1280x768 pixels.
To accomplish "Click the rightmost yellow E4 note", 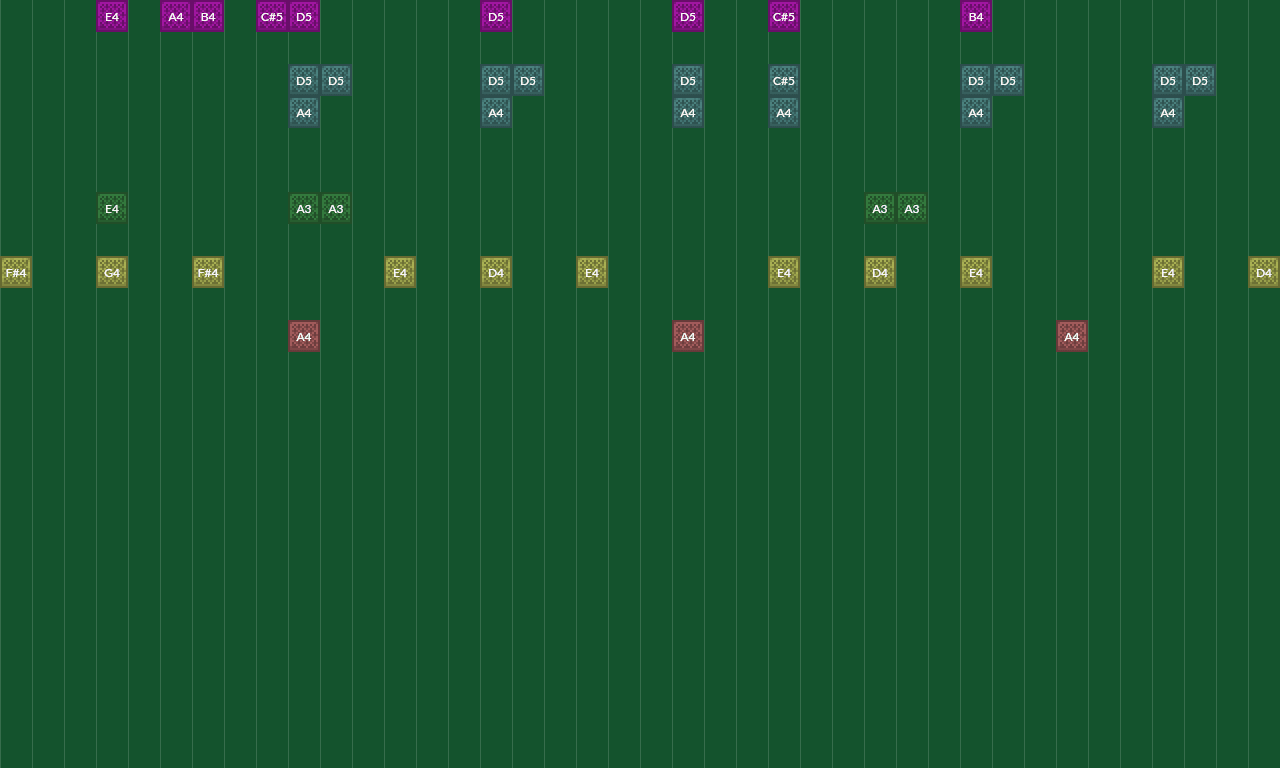I will point(1168,272).
